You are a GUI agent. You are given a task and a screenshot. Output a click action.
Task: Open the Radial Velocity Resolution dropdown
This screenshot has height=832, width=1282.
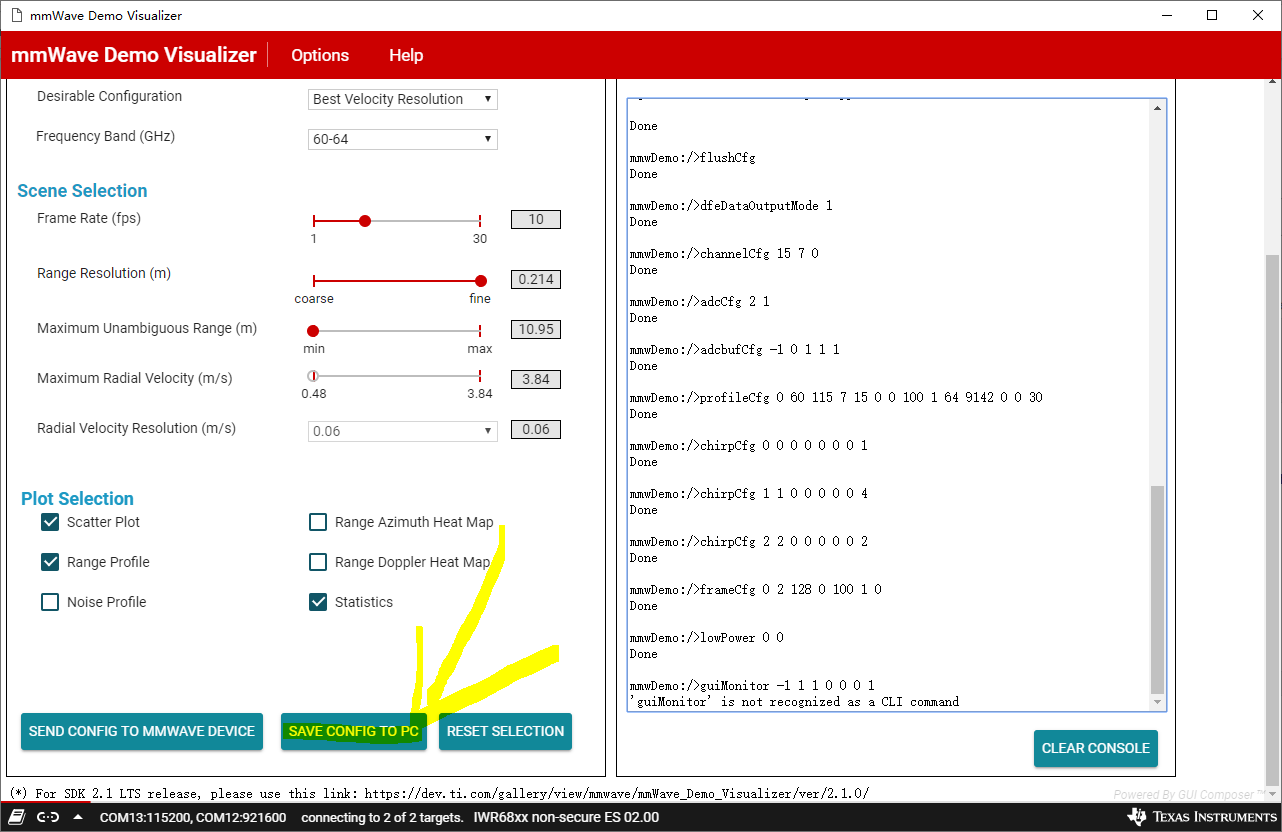click(403, 431)
